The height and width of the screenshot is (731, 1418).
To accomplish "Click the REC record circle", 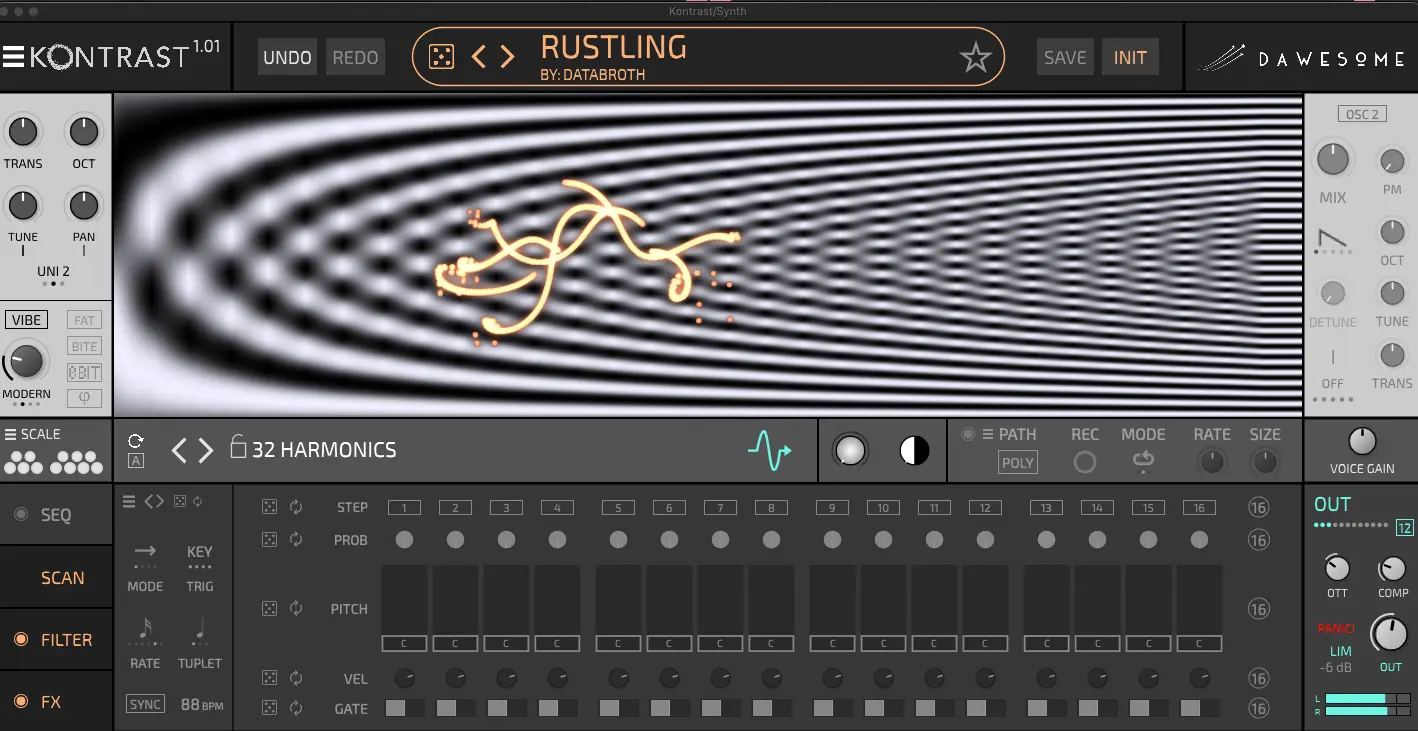I will point(1084,462).
